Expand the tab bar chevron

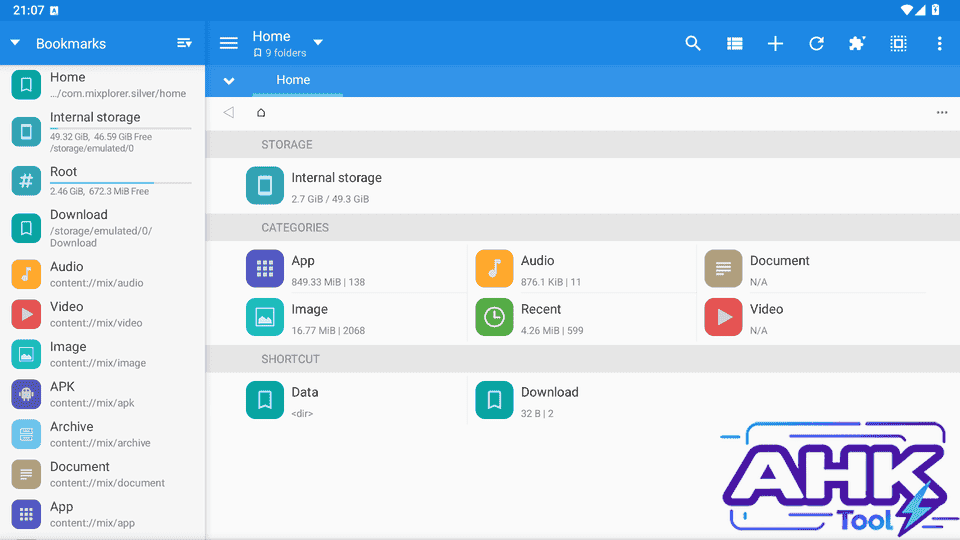point(229,81)
